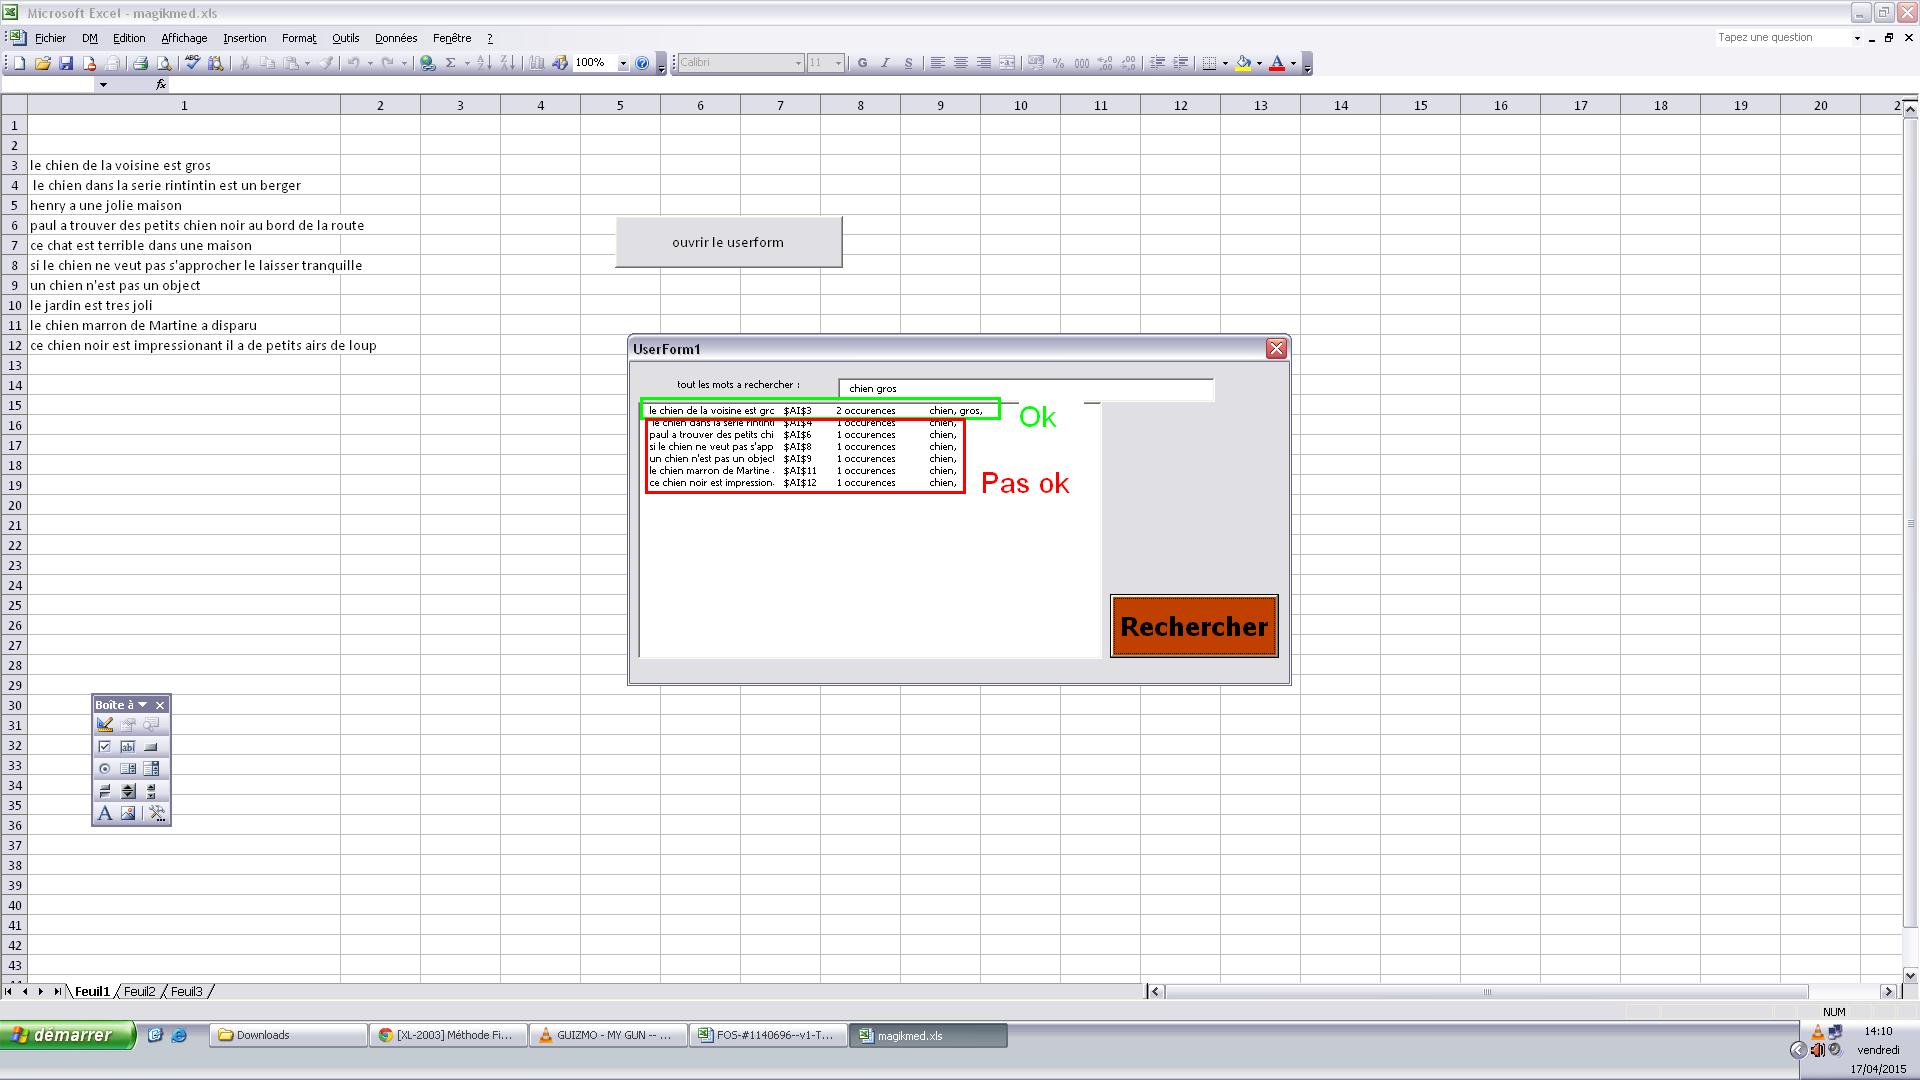Select Command Button control in toolbox

(151, 746)
